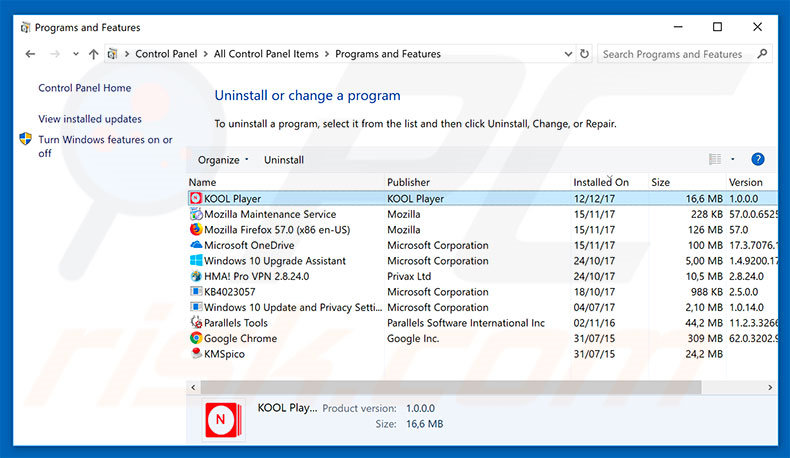Click the refresh icon in address bar
The height and width of the screenshot is (458, 790).
(x=584, y=54)
